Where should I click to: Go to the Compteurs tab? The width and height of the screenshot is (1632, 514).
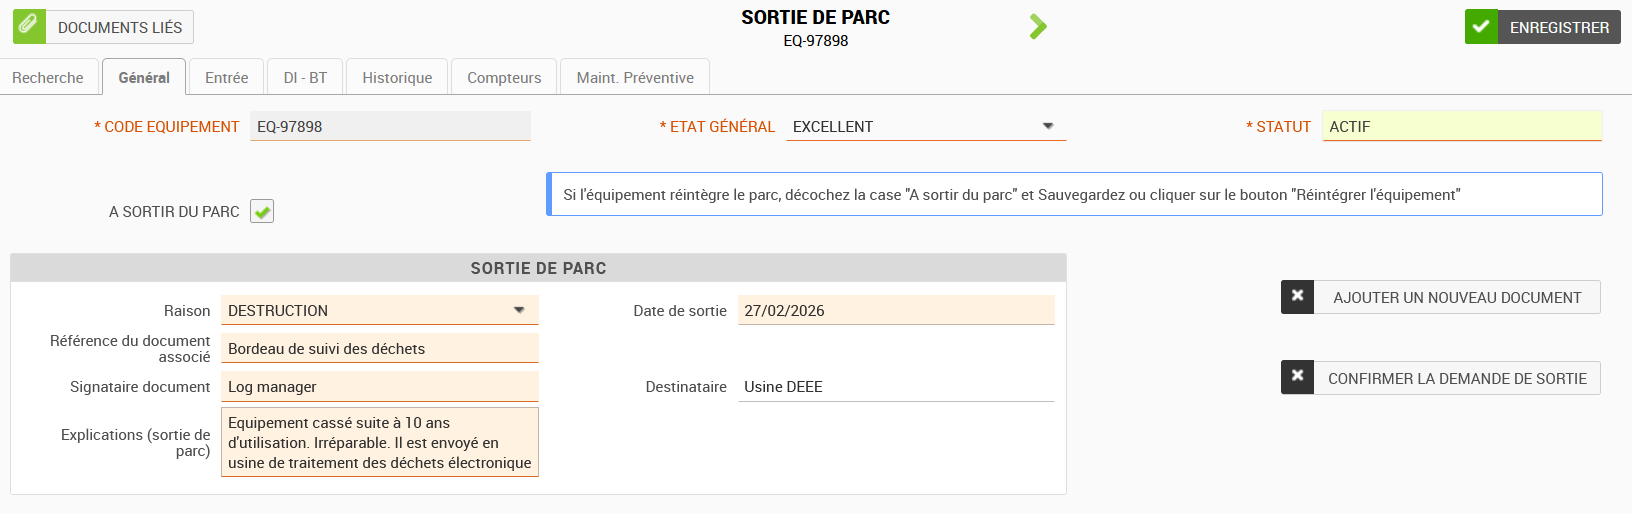504,78
